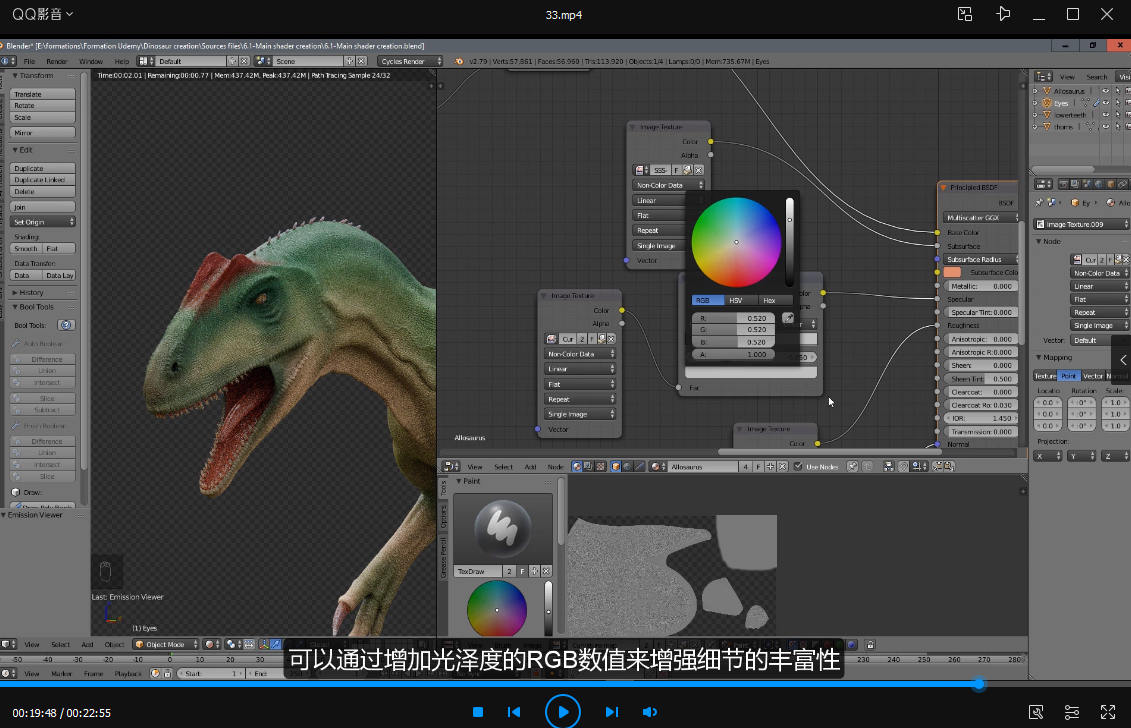Toggle visibility eye of Eyes object in outliner
This screenshot has height=728, width=1131.
[1105, 103]
